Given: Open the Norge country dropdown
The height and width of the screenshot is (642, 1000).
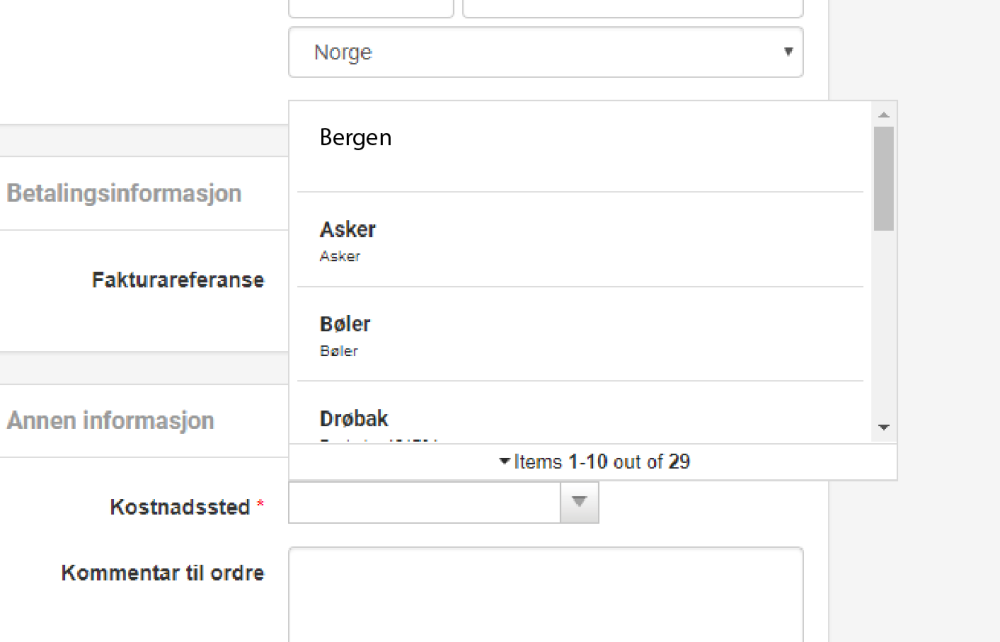Looking at the screenshot, I should pos(545,52).
